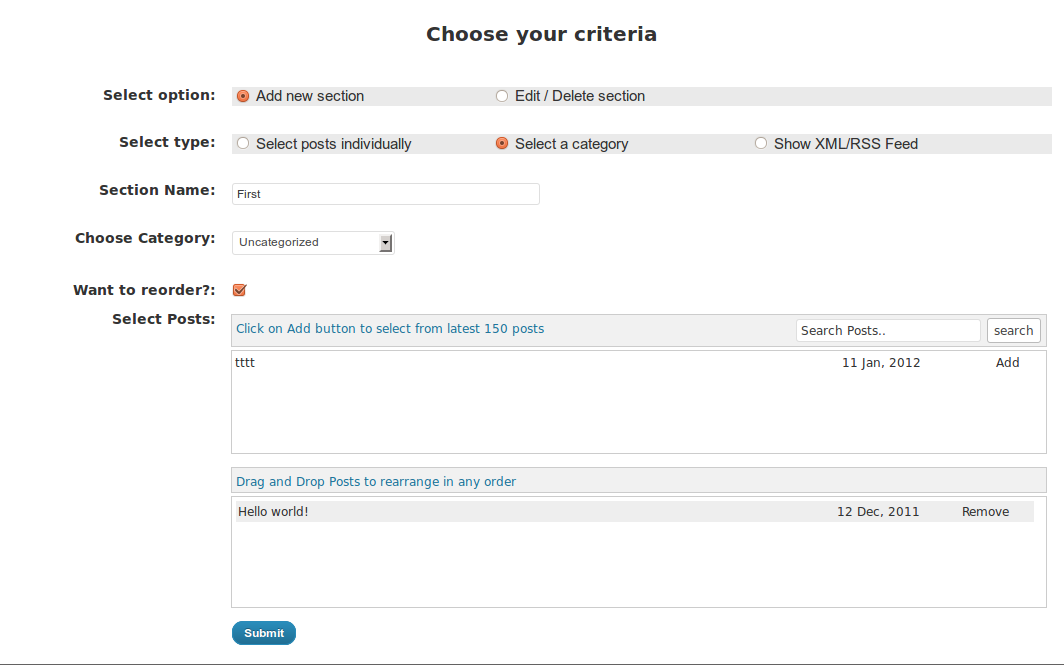Screen dimensions: 1064x665
Task: Submit the section form
Action: [264, 633]
